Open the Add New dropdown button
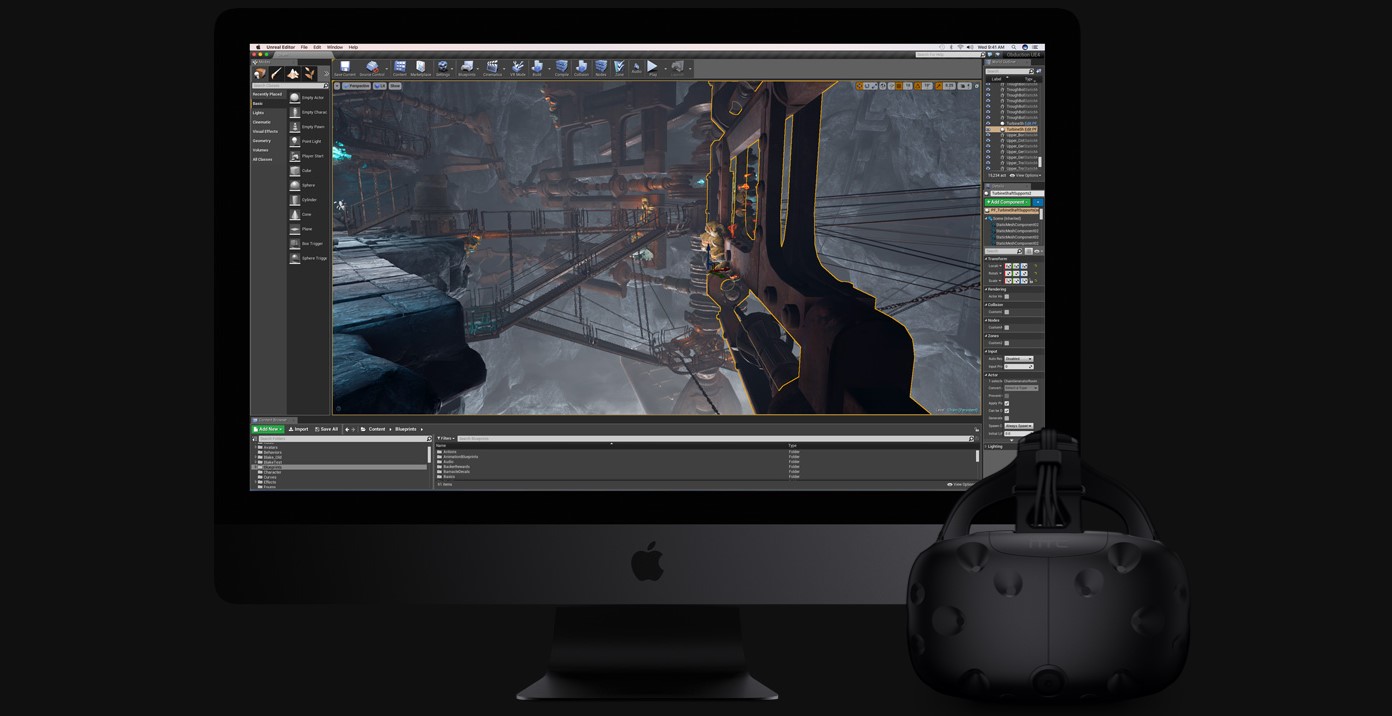 [x=268, y=429]
